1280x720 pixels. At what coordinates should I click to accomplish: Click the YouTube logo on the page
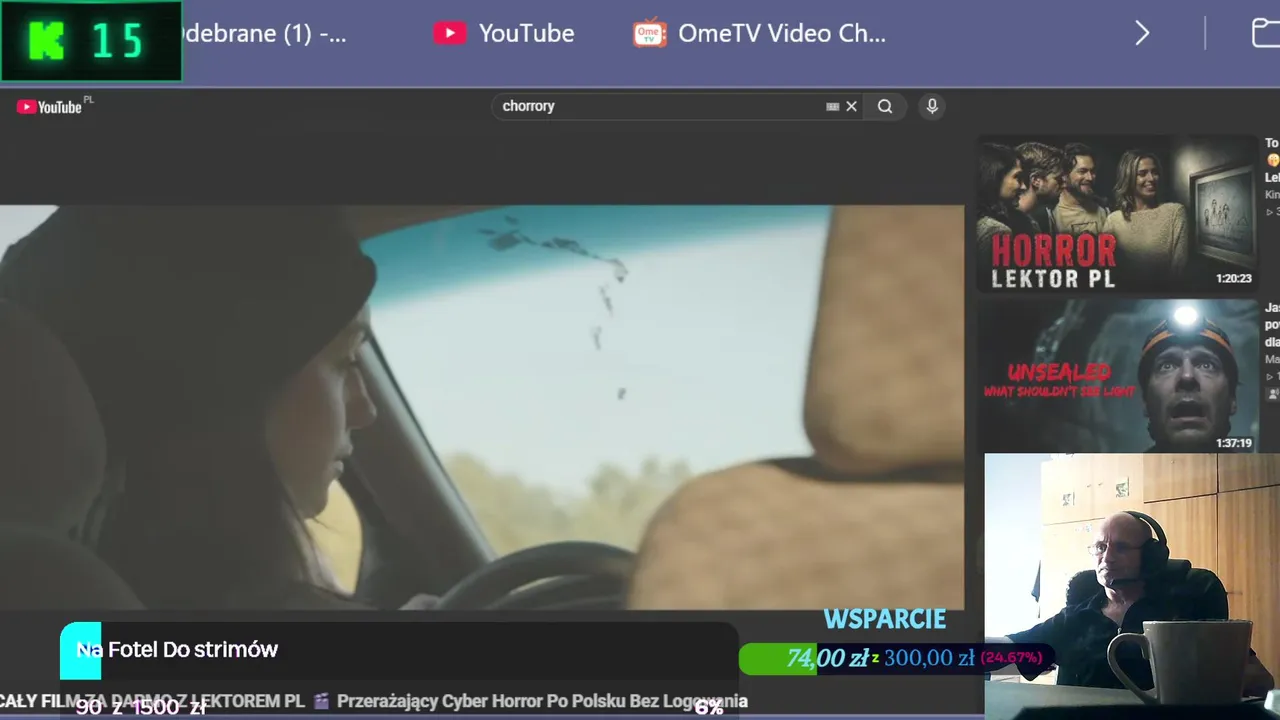[50, 107]
